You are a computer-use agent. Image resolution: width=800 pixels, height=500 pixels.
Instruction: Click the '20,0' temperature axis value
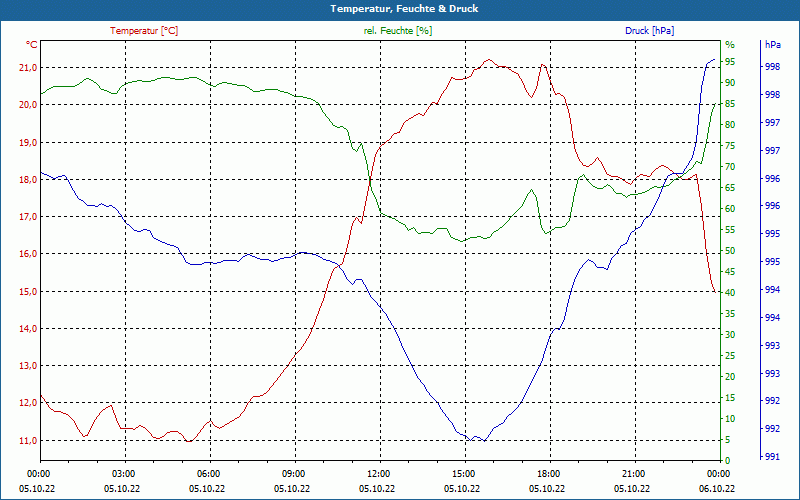(x=28, y=105)
